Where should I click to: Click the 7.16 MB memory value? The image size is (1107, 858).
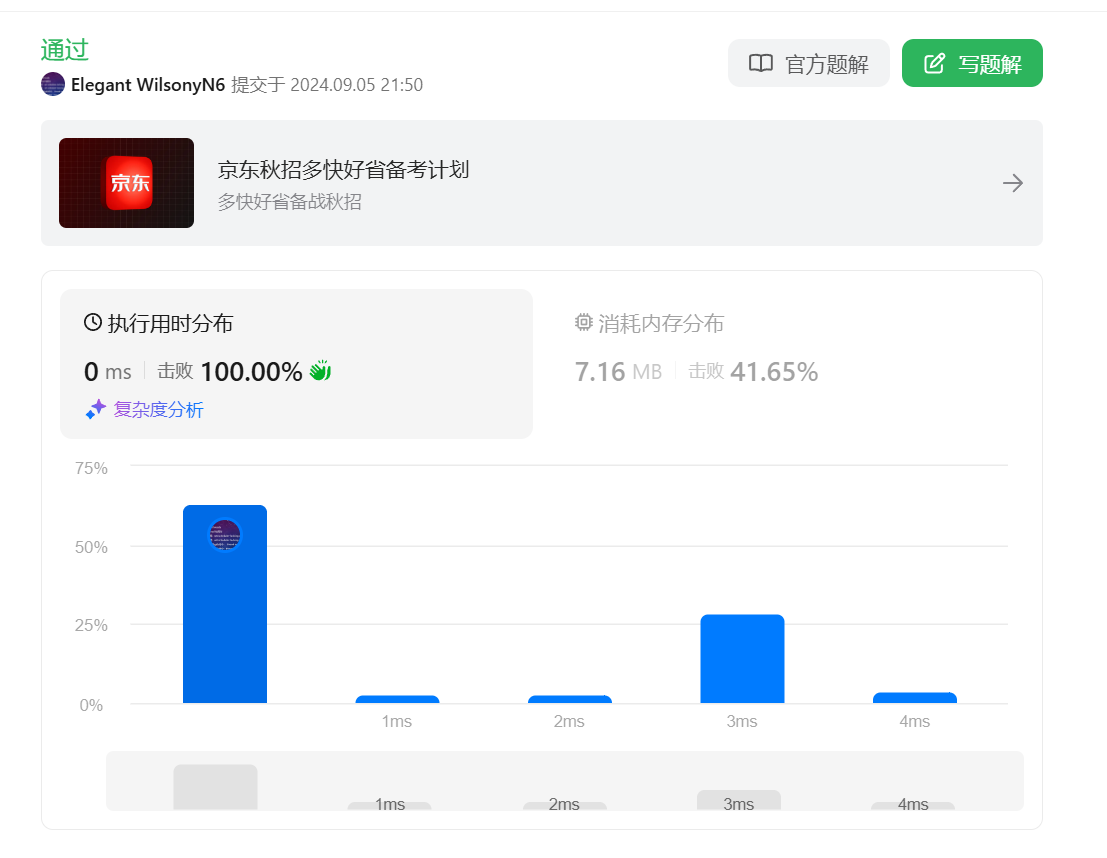(x=618, y=371)
